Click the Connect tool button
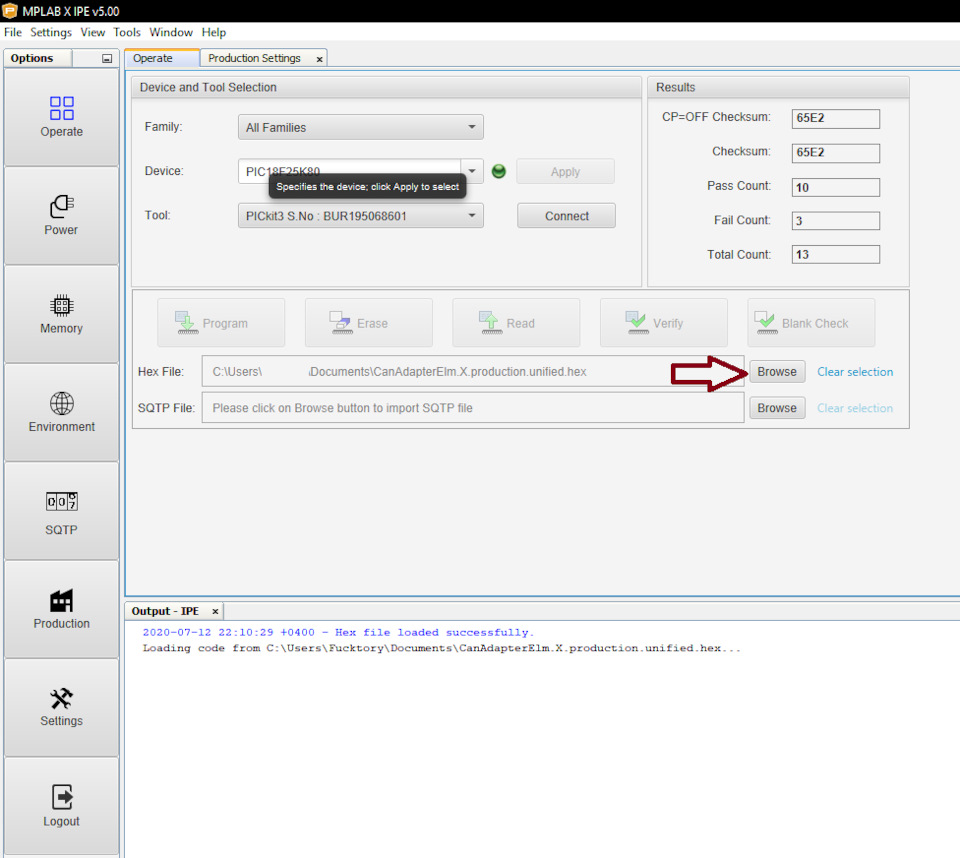The width and height of the screenshot is (960, 858). click(x=566, y=216)
